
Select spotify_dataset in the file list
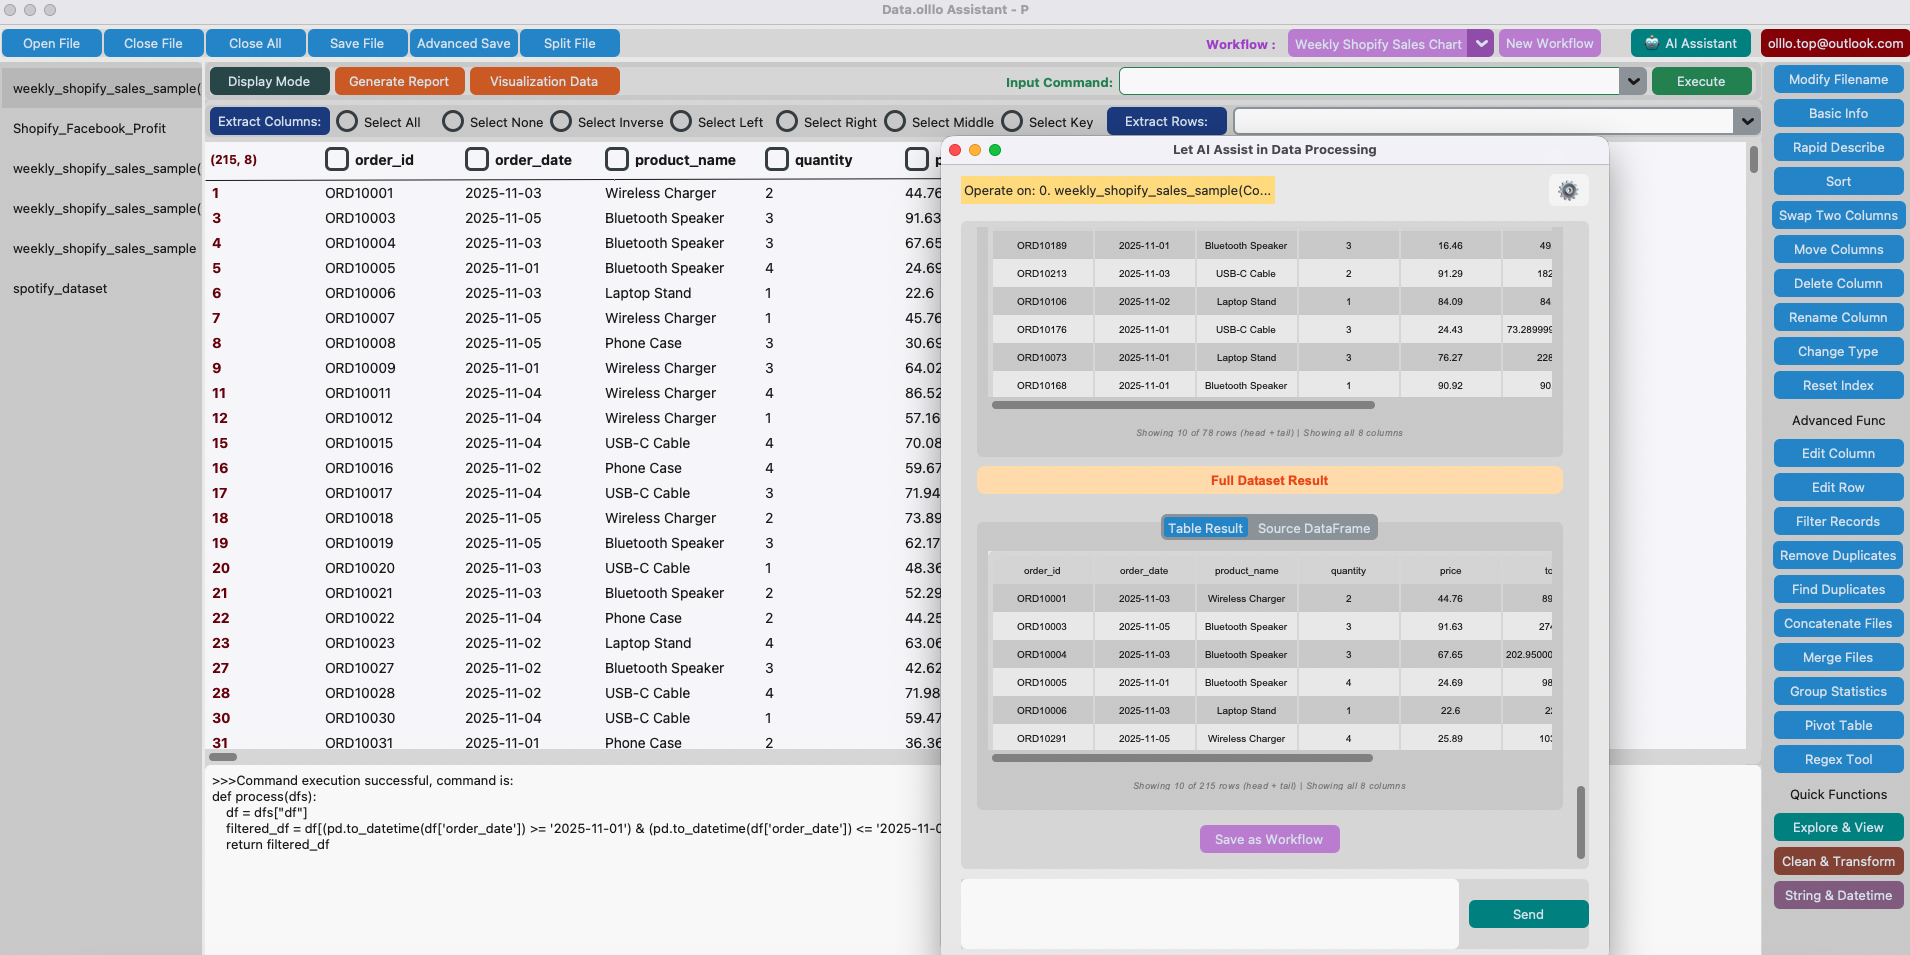coord(60,289)
